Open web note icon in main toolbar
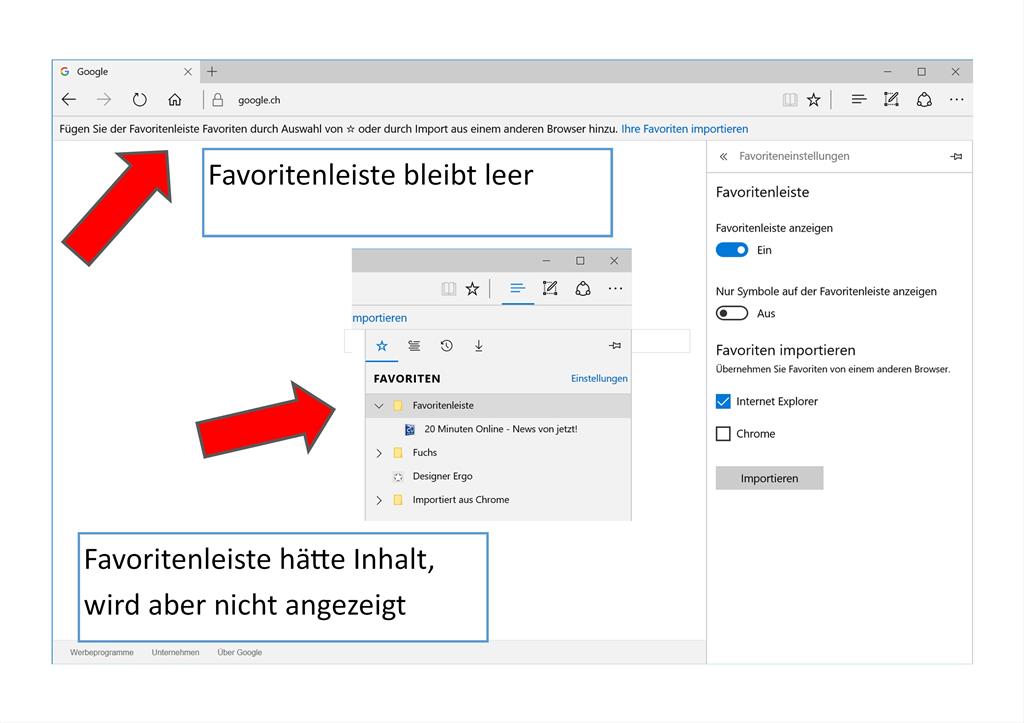1024x723 pixels. [x=891, y=99]
